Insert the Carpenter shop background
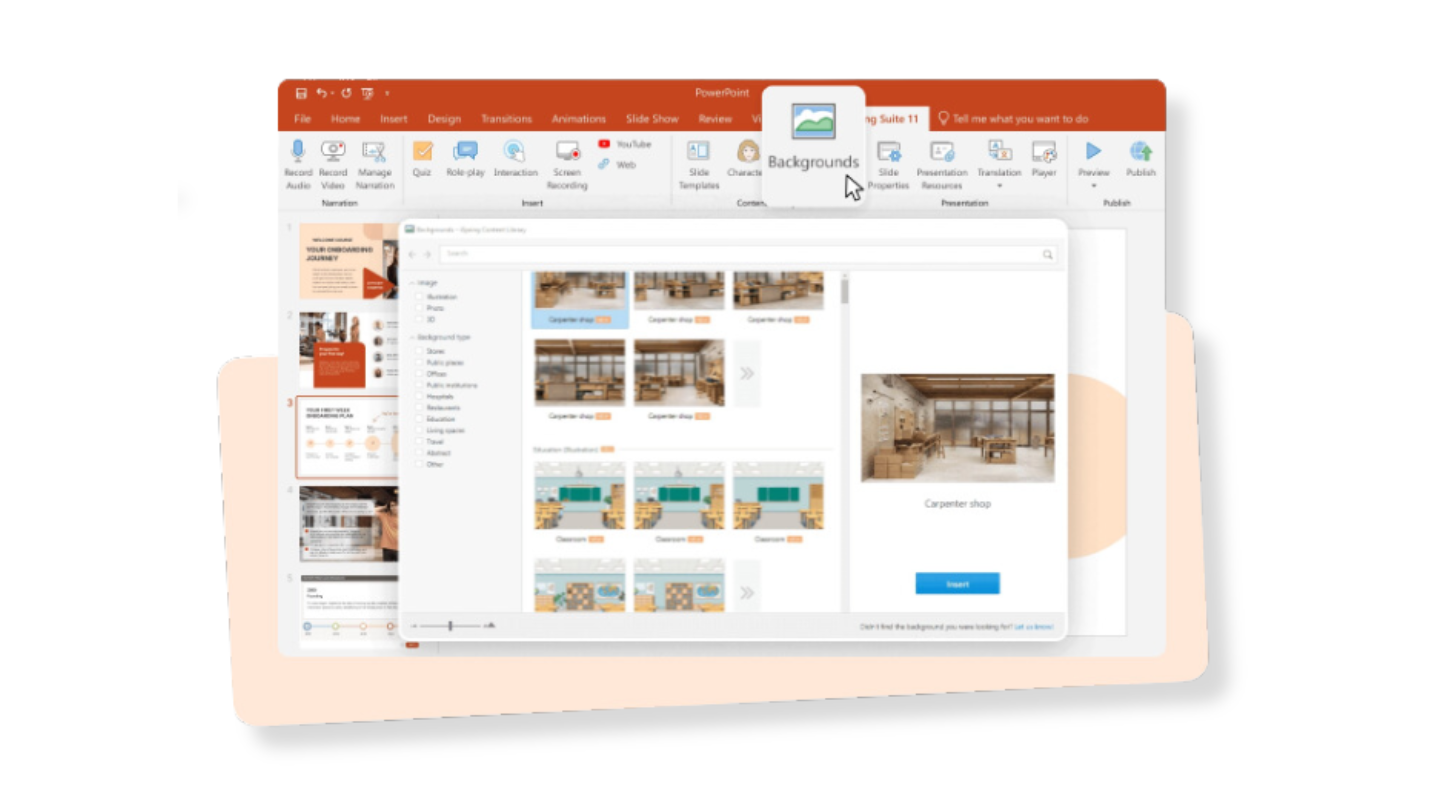 [956, 583]
